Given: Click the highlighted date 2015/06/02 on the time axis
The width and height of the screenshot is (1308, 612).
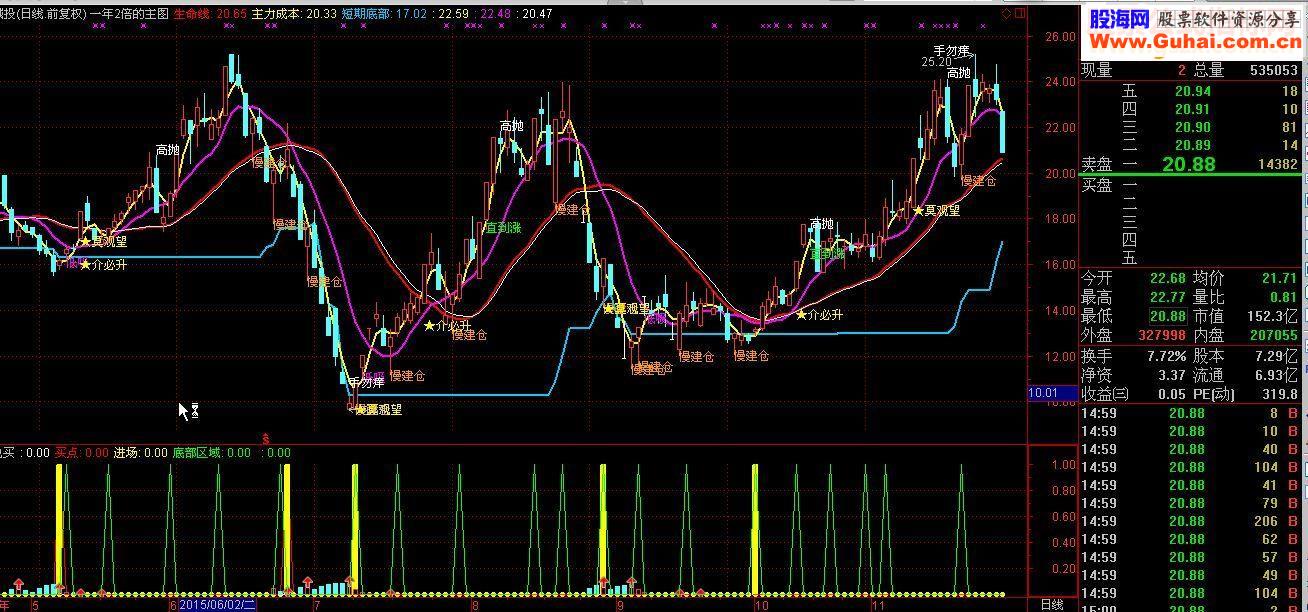Looking at the screenshot, I should [218, 605].
